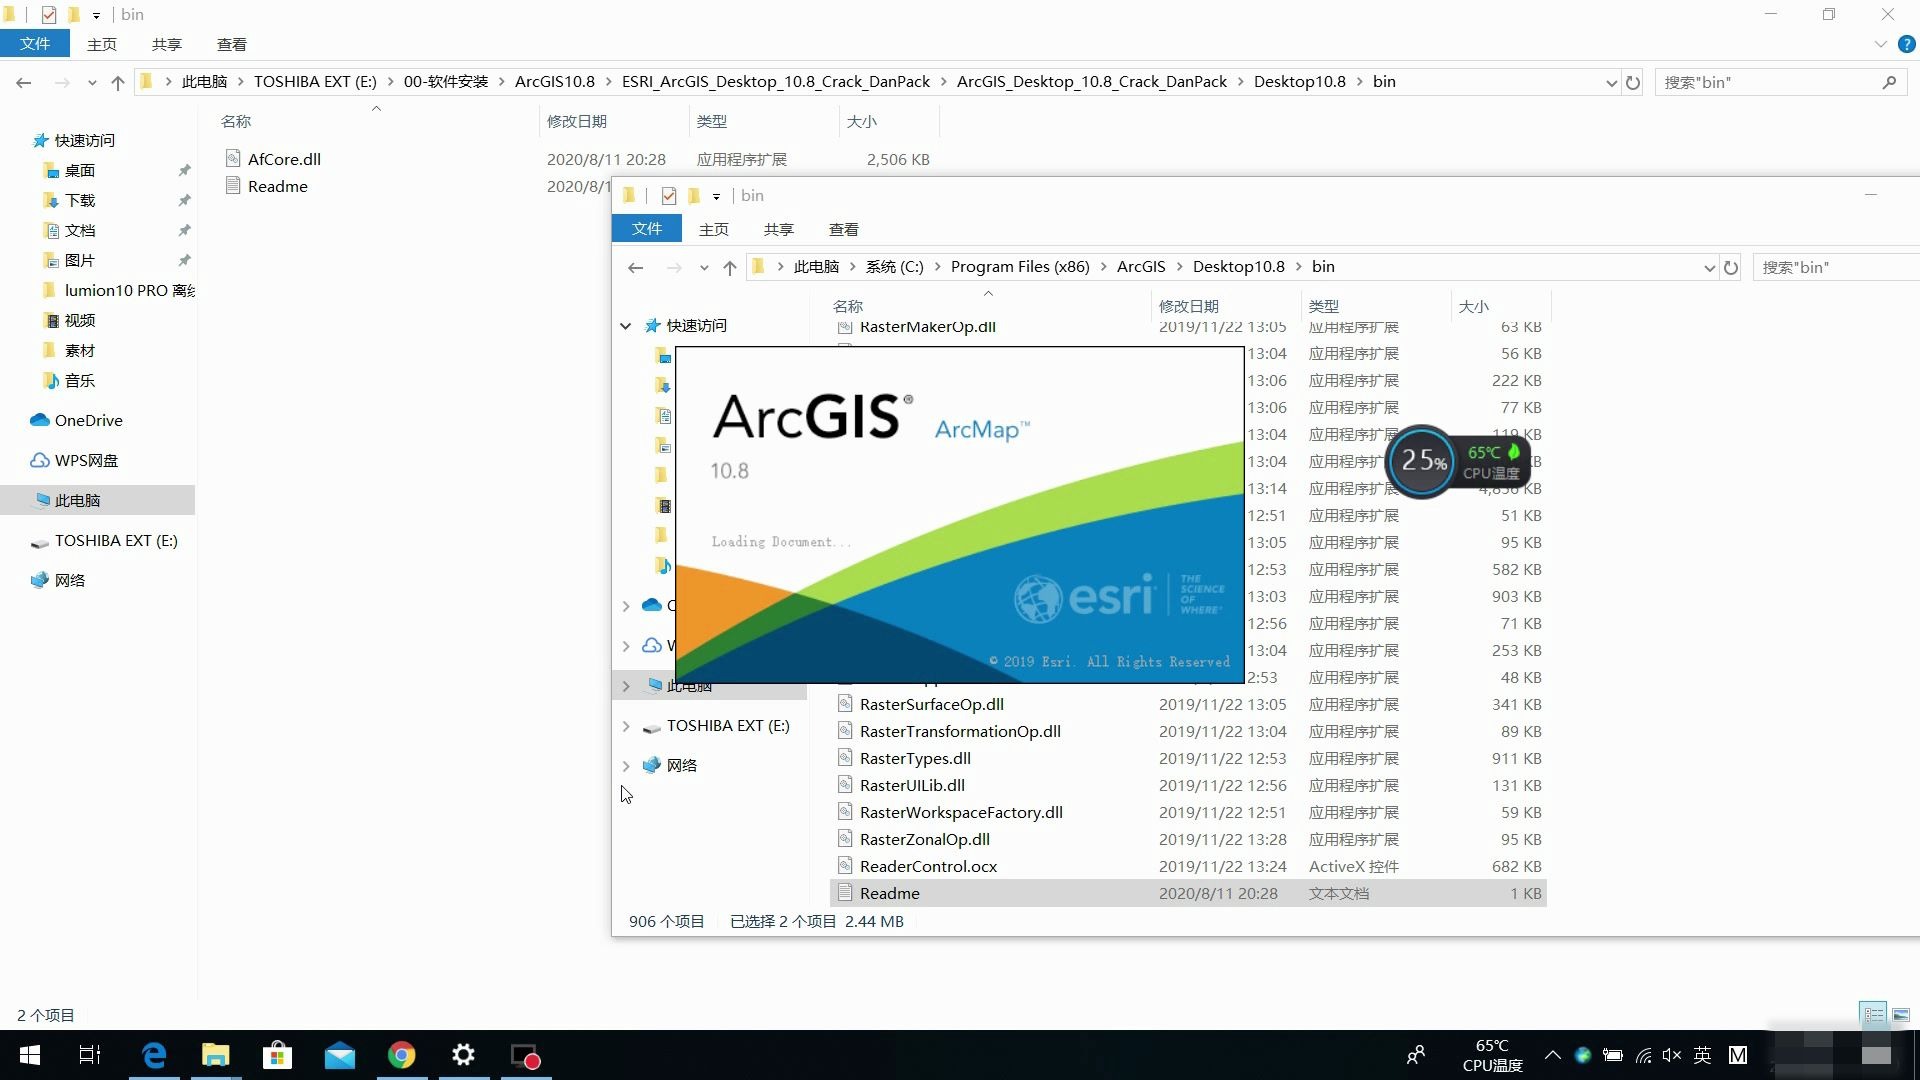
Task: Open the 文件 menu in the back window
Action: pos(35,44)
